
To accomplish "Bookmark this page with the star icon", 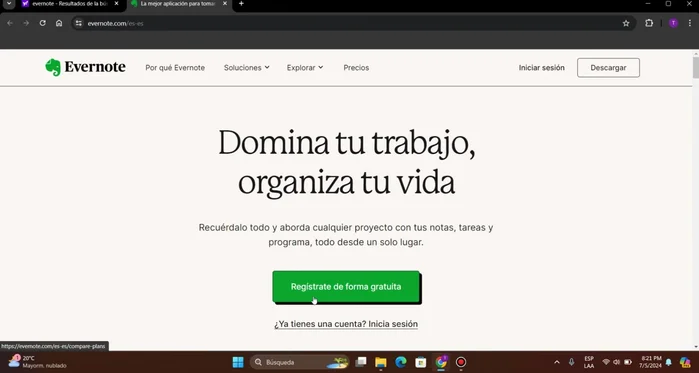I will [x=626, y=23].
